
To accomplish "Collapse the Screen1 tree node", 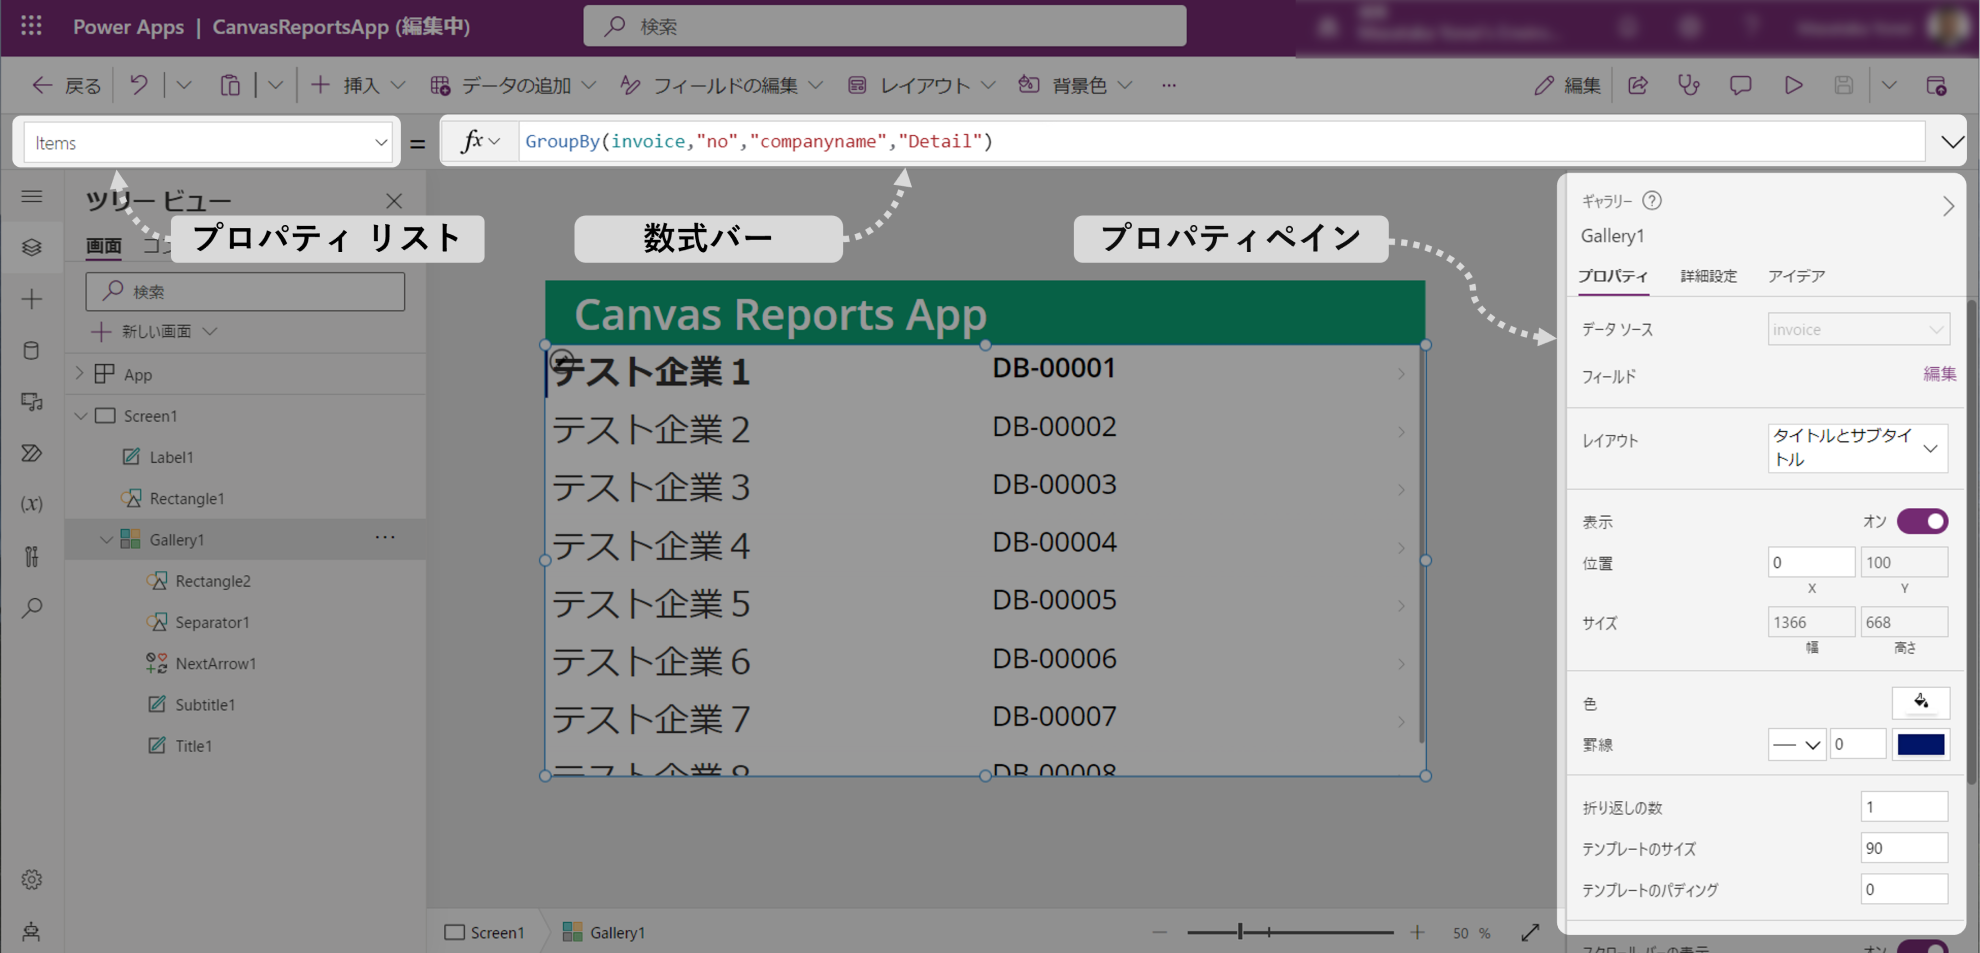I will (x=81, y=415).
